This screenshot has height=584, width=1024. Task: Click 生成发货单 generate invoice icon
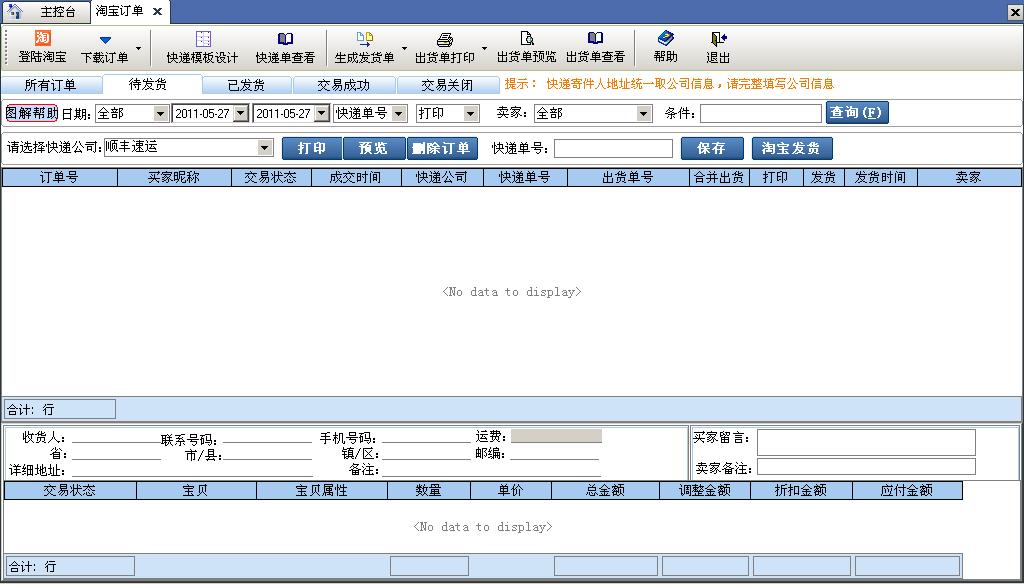pyautogui.click(x=365, y=39)
